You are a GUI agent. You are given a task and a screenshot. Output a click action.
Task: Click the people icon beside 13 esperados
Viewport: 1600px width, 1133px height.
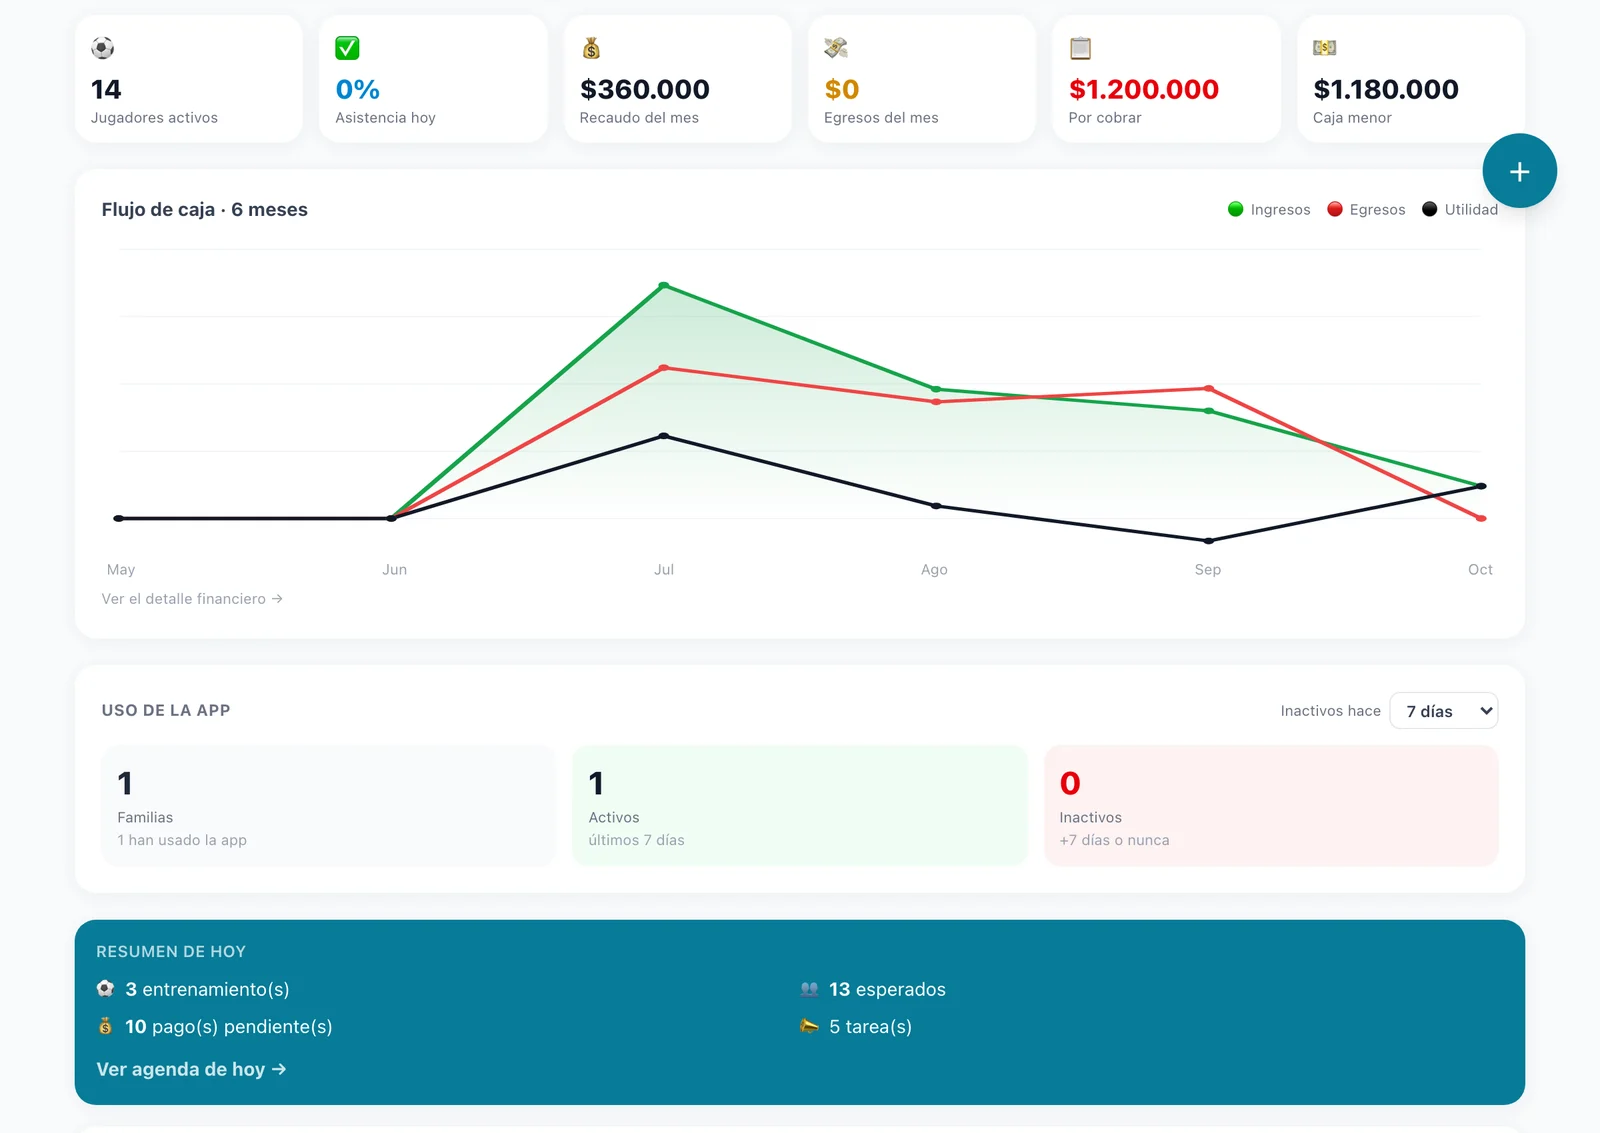pyautogui.click(x=810, y=989)
